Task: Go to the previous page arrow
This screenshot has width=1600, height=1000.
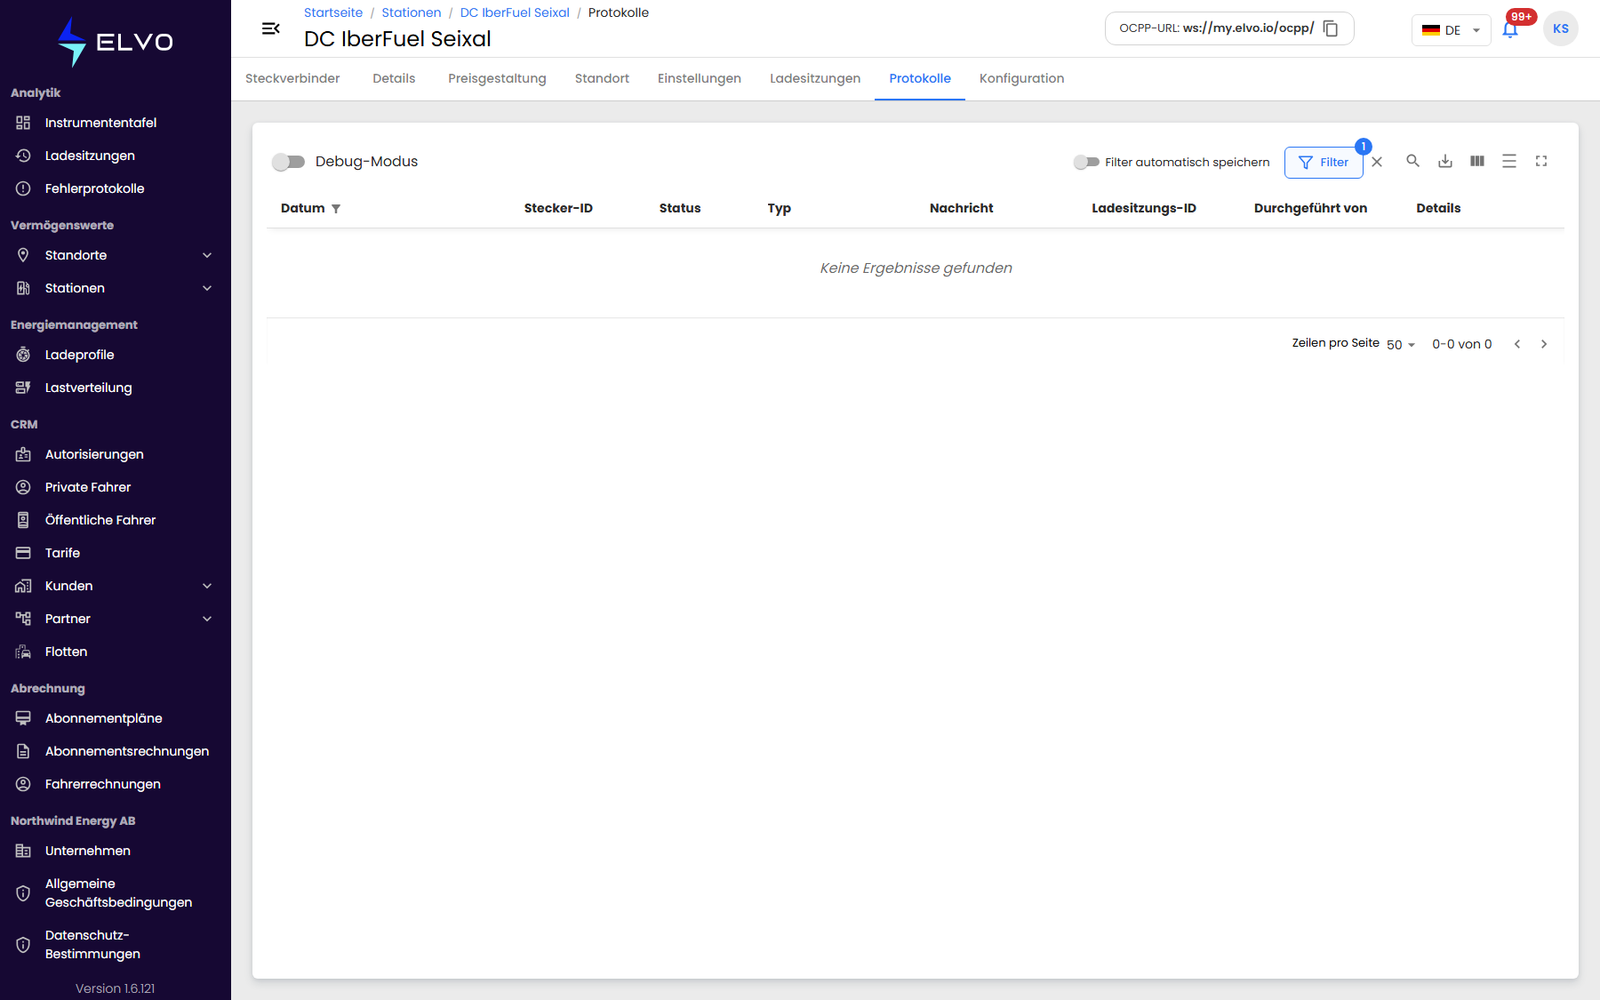Action: point(1517,344)
